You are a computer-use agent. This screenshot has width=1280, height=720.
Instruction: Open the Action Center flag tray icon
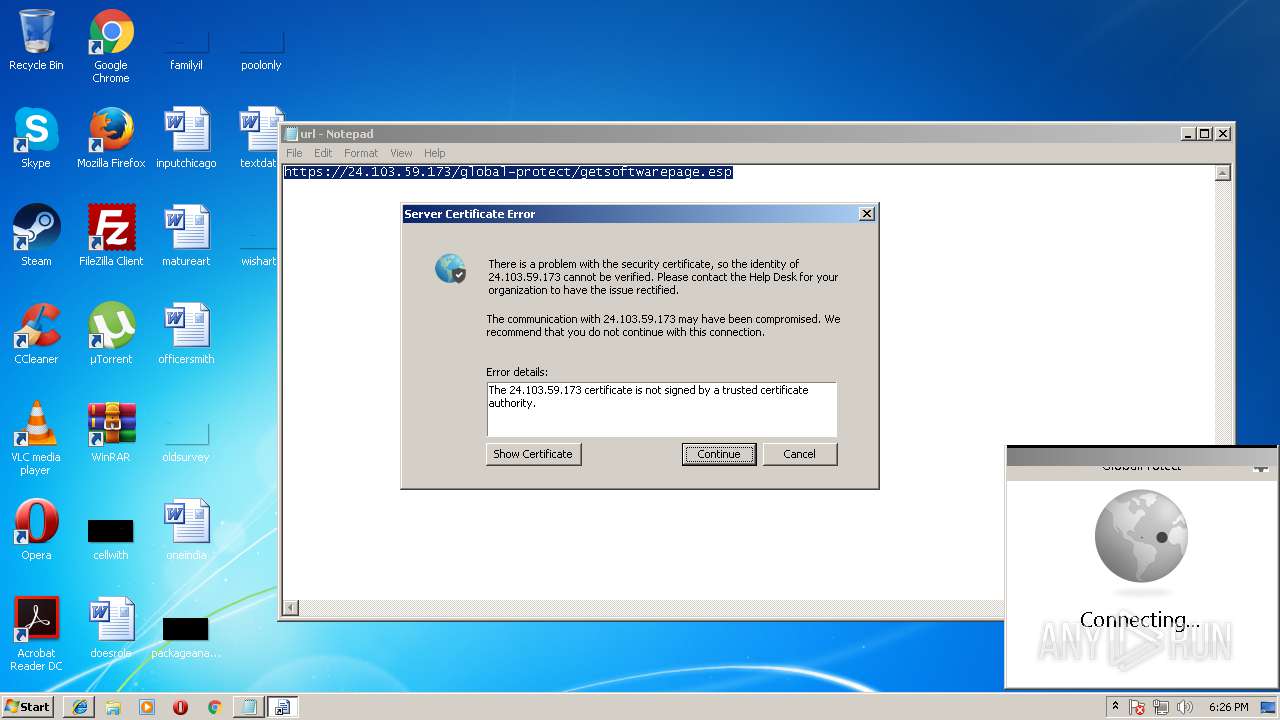pos(1137,707)
